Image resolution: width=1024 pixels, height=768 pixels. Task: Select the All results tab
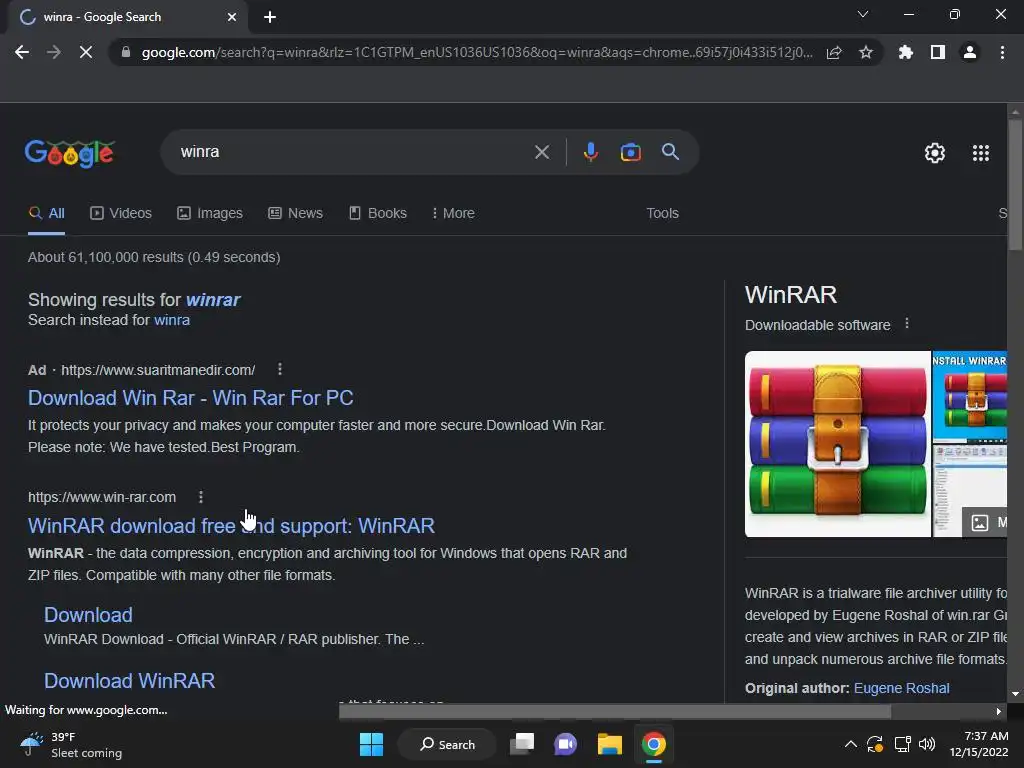click(47, 214)
